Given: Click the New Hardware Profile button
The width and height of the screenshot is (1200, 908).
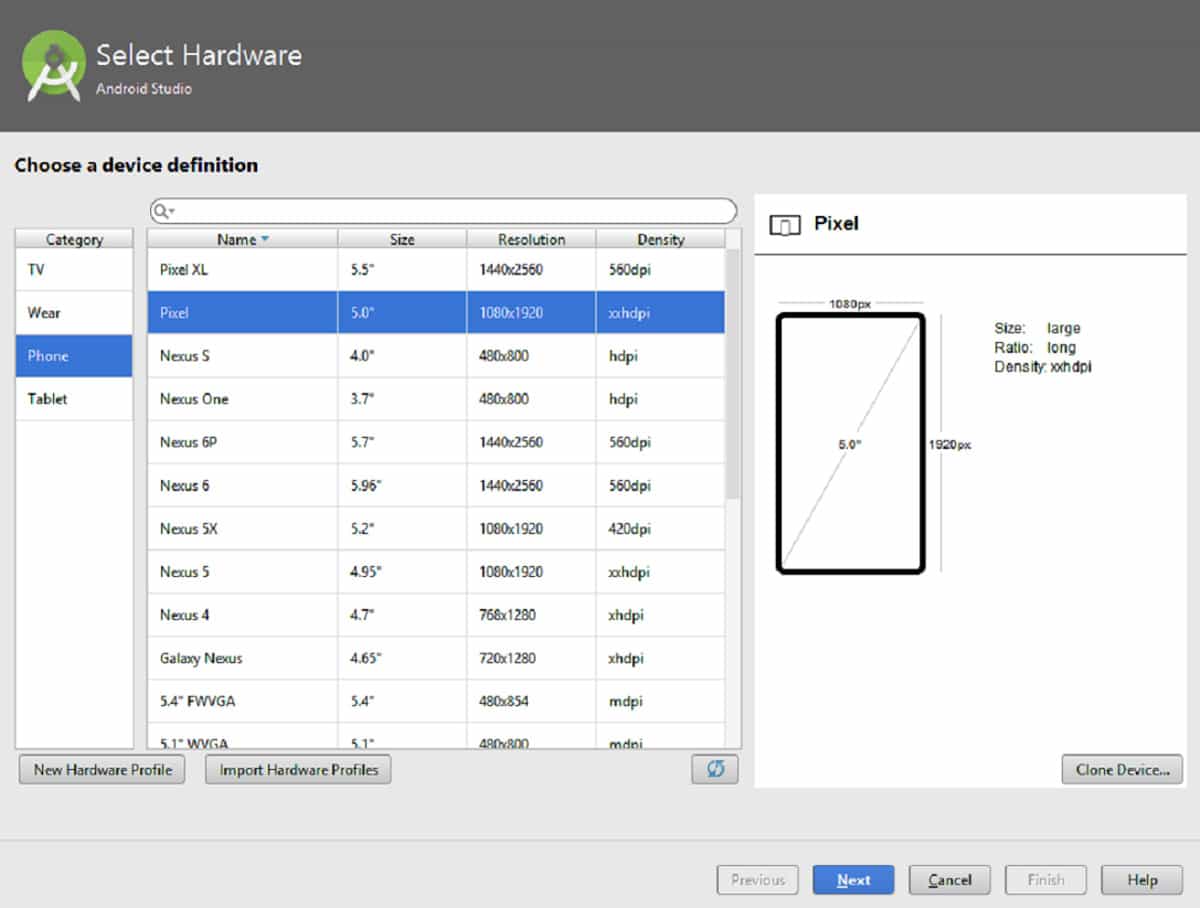Looking at the screenshot, I should point(102,770).
